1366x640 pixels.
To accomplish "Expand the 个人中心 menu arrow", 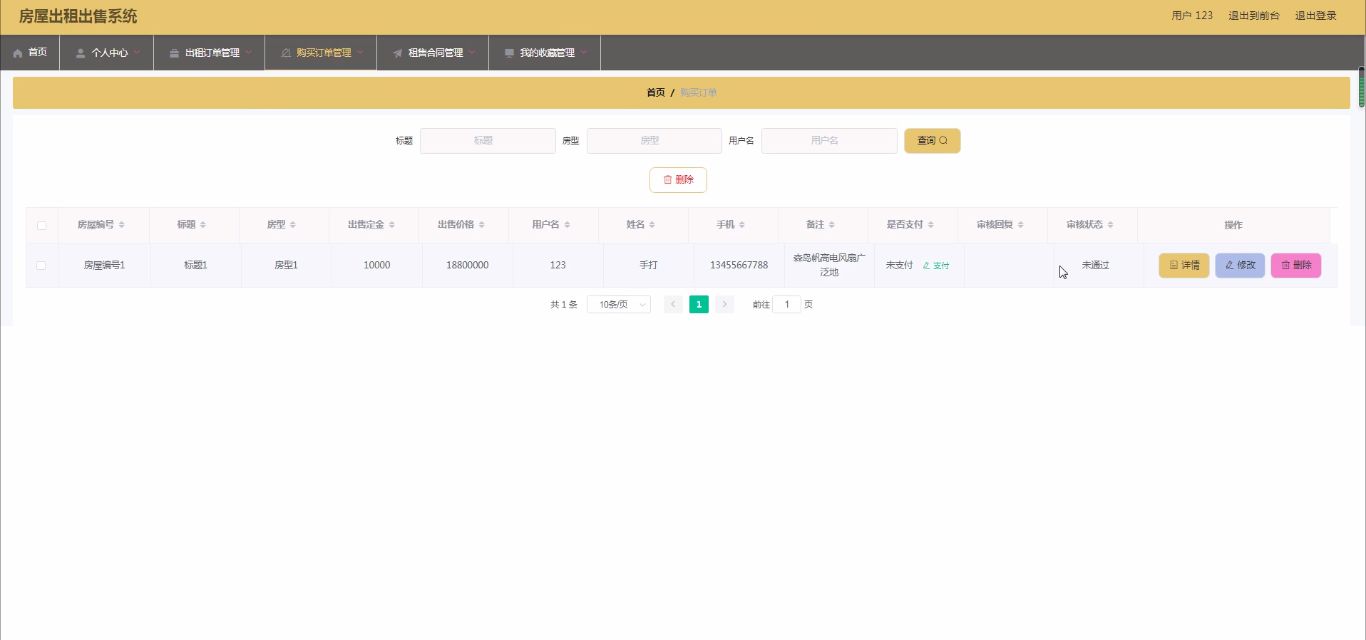I will point(137,53).
